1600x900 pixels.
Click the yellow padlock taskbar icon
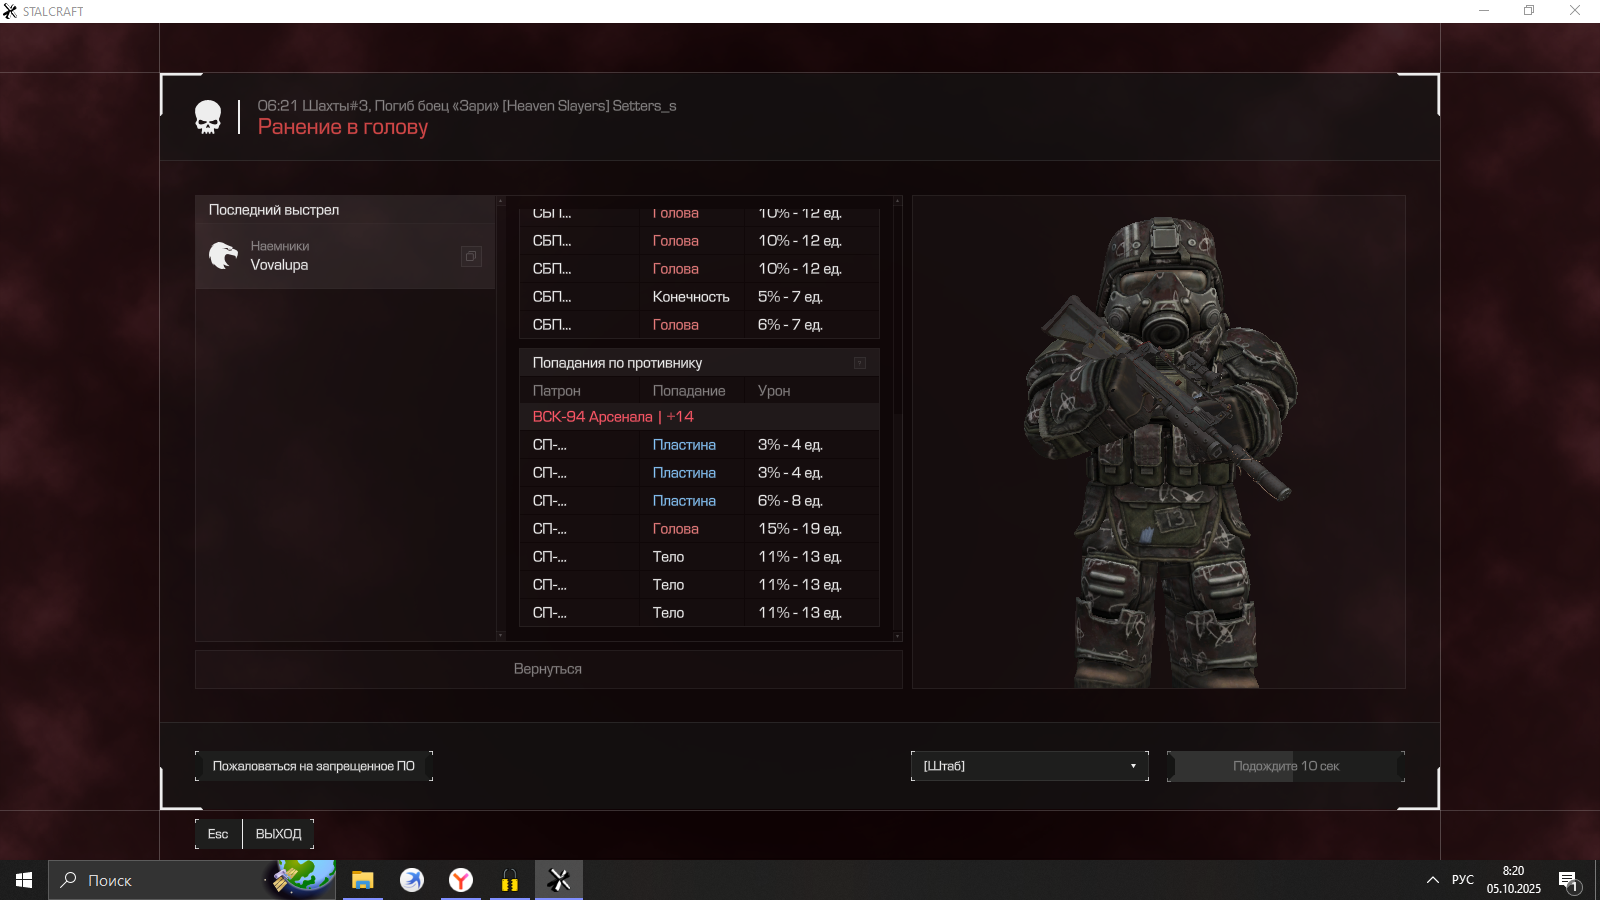pos(510,880)
